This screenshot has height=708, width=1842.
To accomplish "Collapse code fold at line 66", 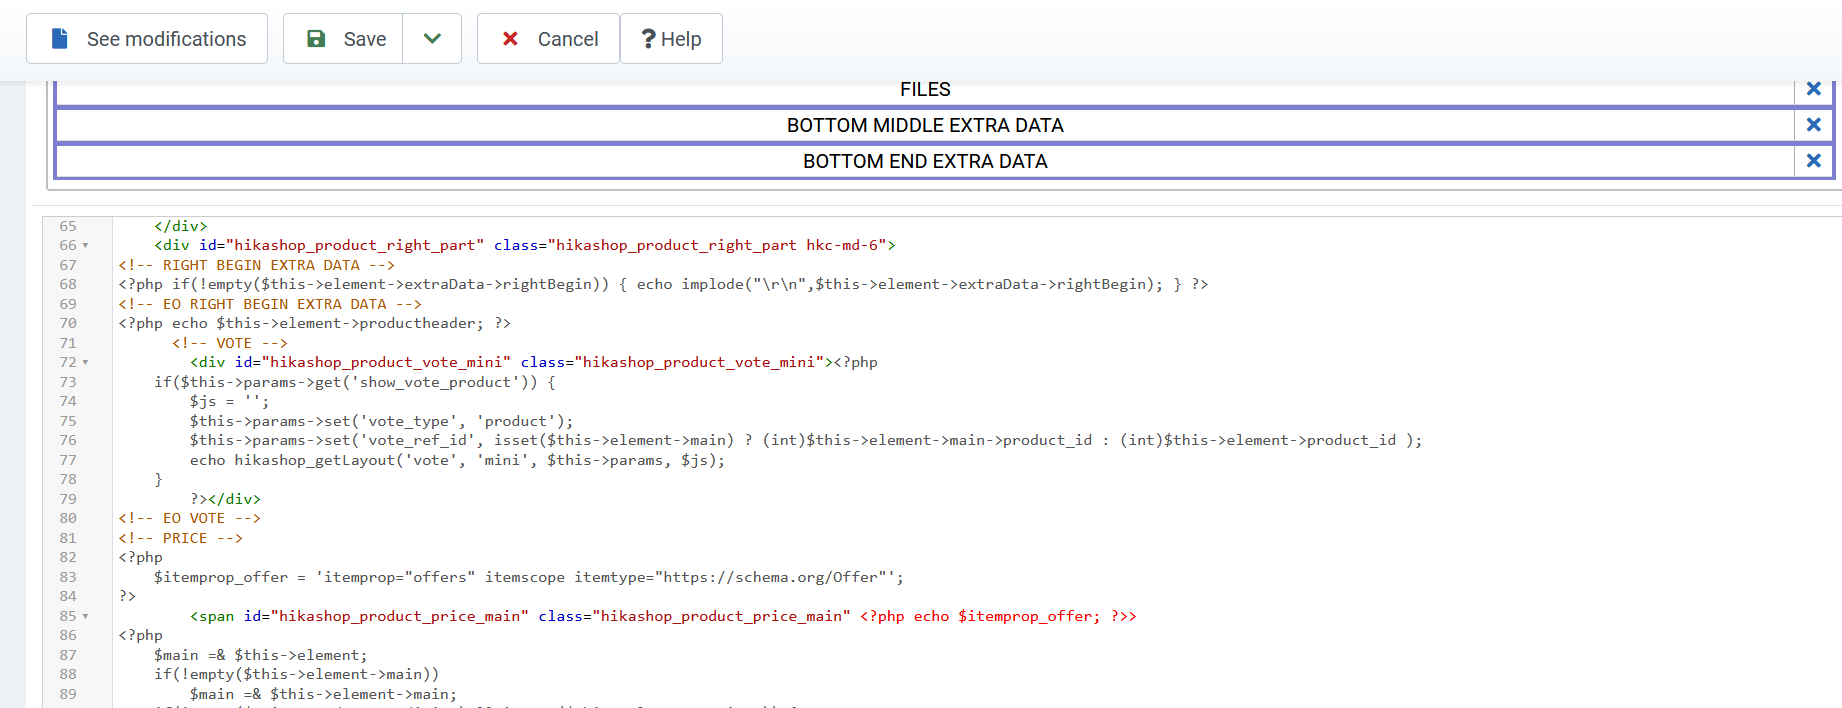I will click(85, 246).
